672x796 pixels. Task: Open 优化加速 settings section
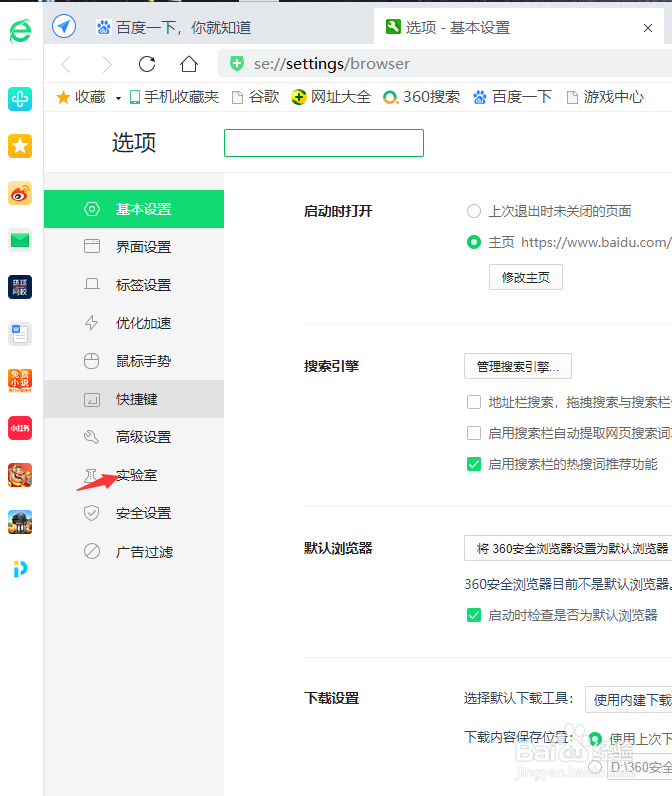click(x=134, y=323)
